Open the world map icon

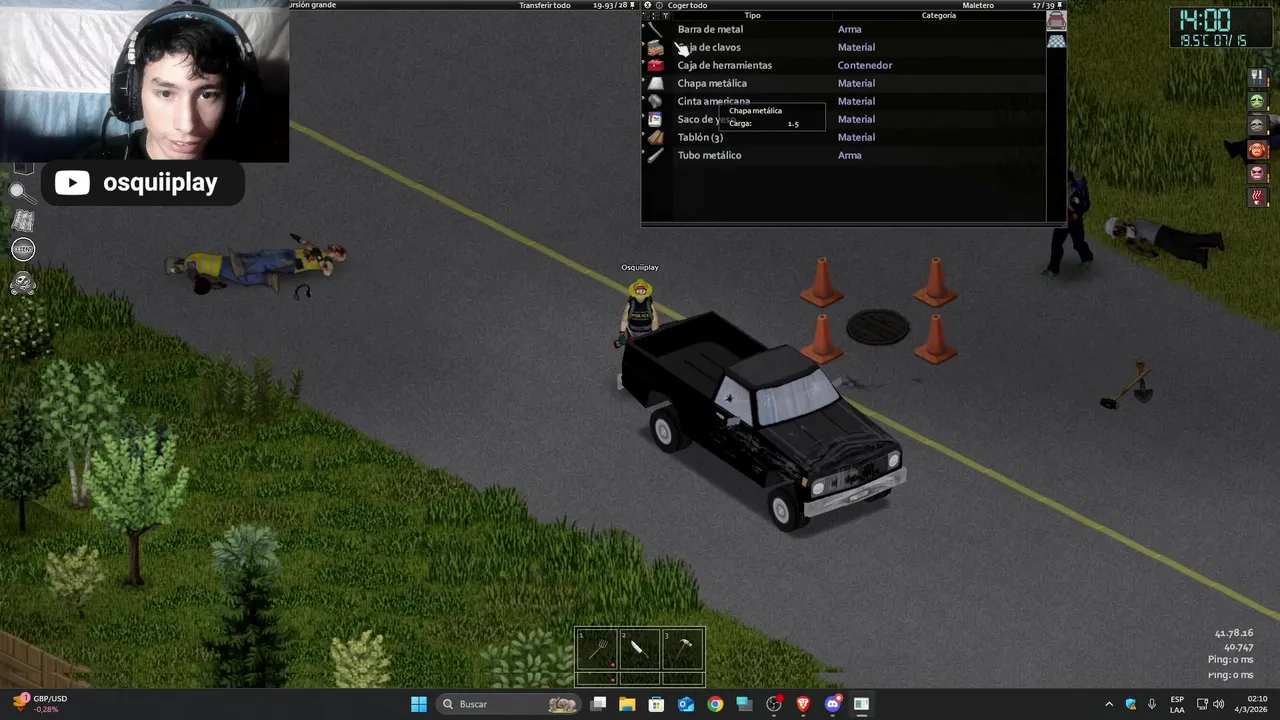pyautogui.click(x=23, y=220)
